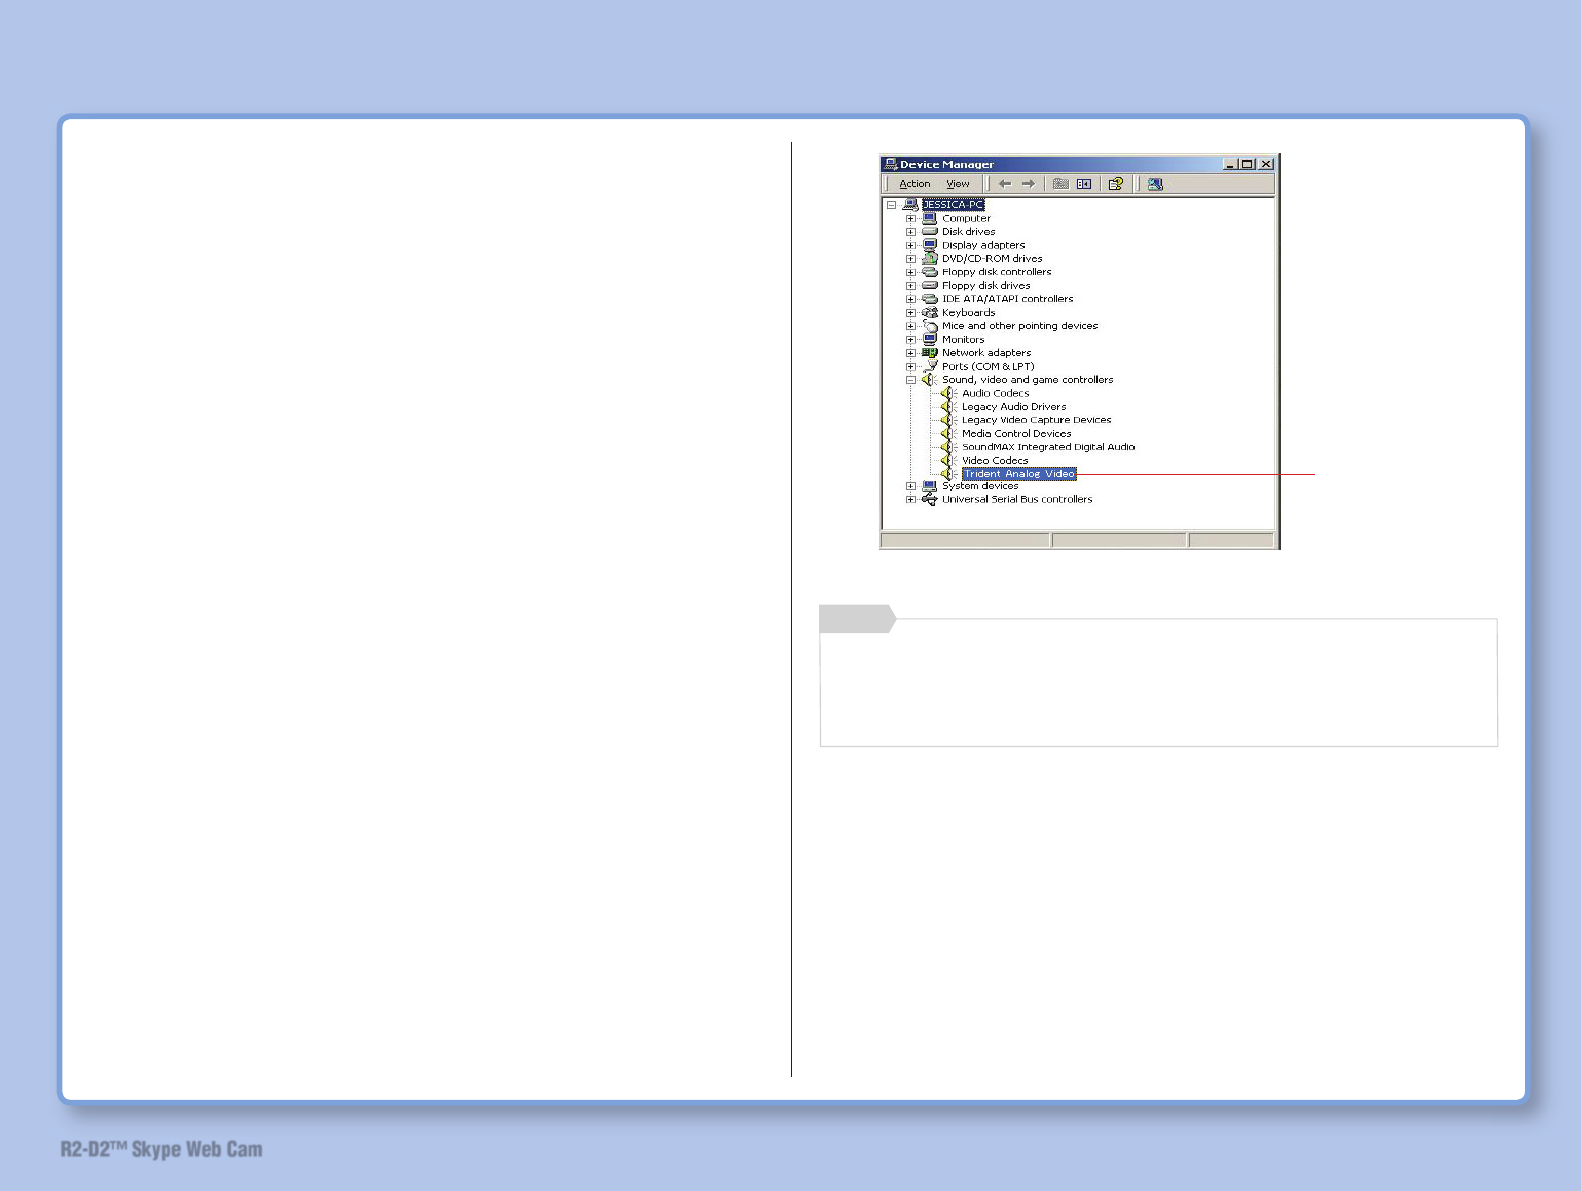The width and height of the screenshot is (1582, 1191).
Task: Select the Video Codecs entry
Action: 995,461
